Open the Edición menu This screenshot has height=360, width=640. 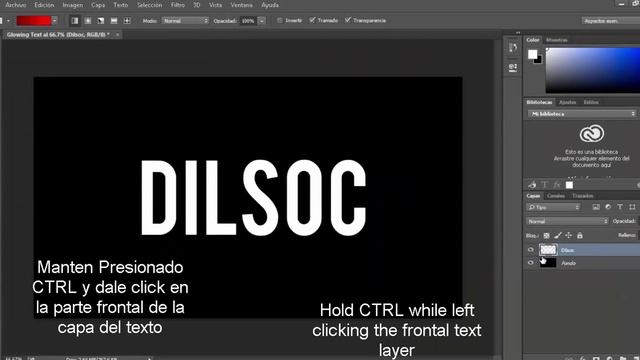coord(44,5)
